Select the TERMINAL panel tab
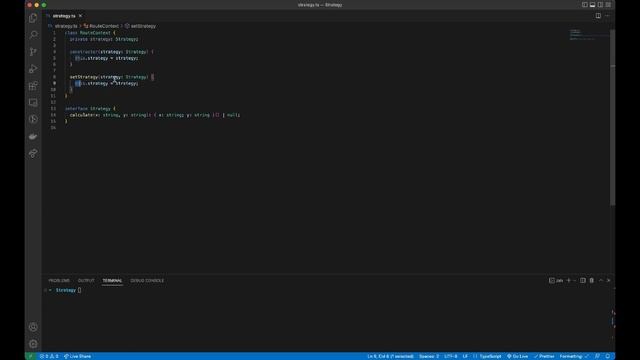640x360 pixels. coord(112,280)
